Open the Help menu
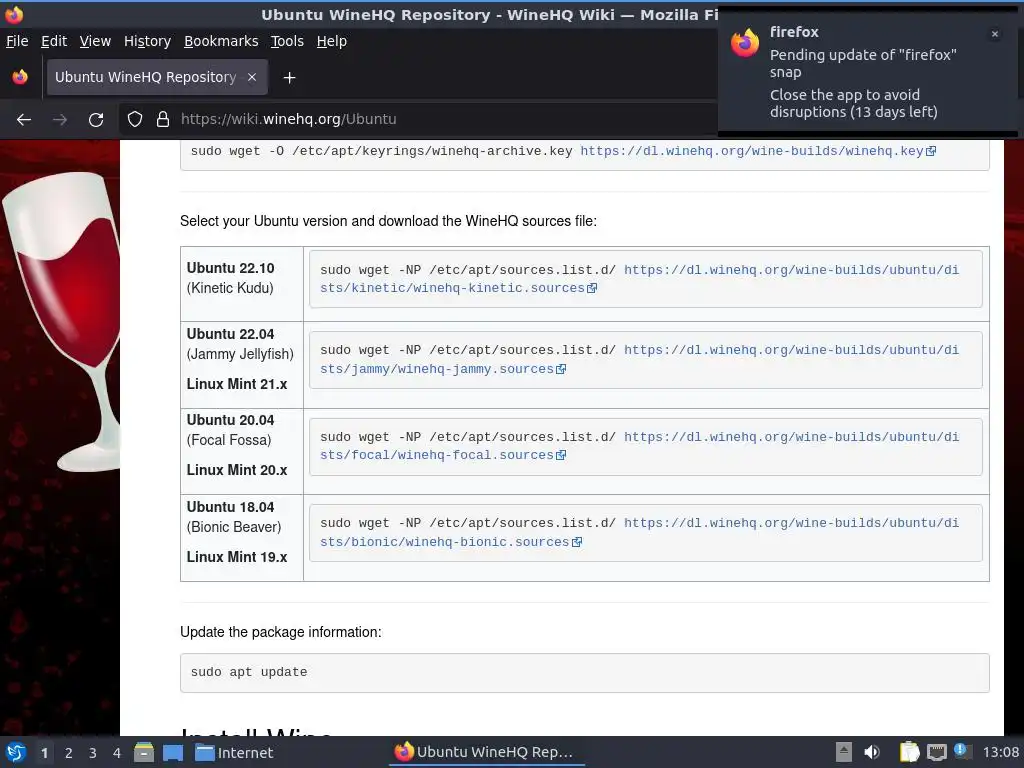 [332, 41]
